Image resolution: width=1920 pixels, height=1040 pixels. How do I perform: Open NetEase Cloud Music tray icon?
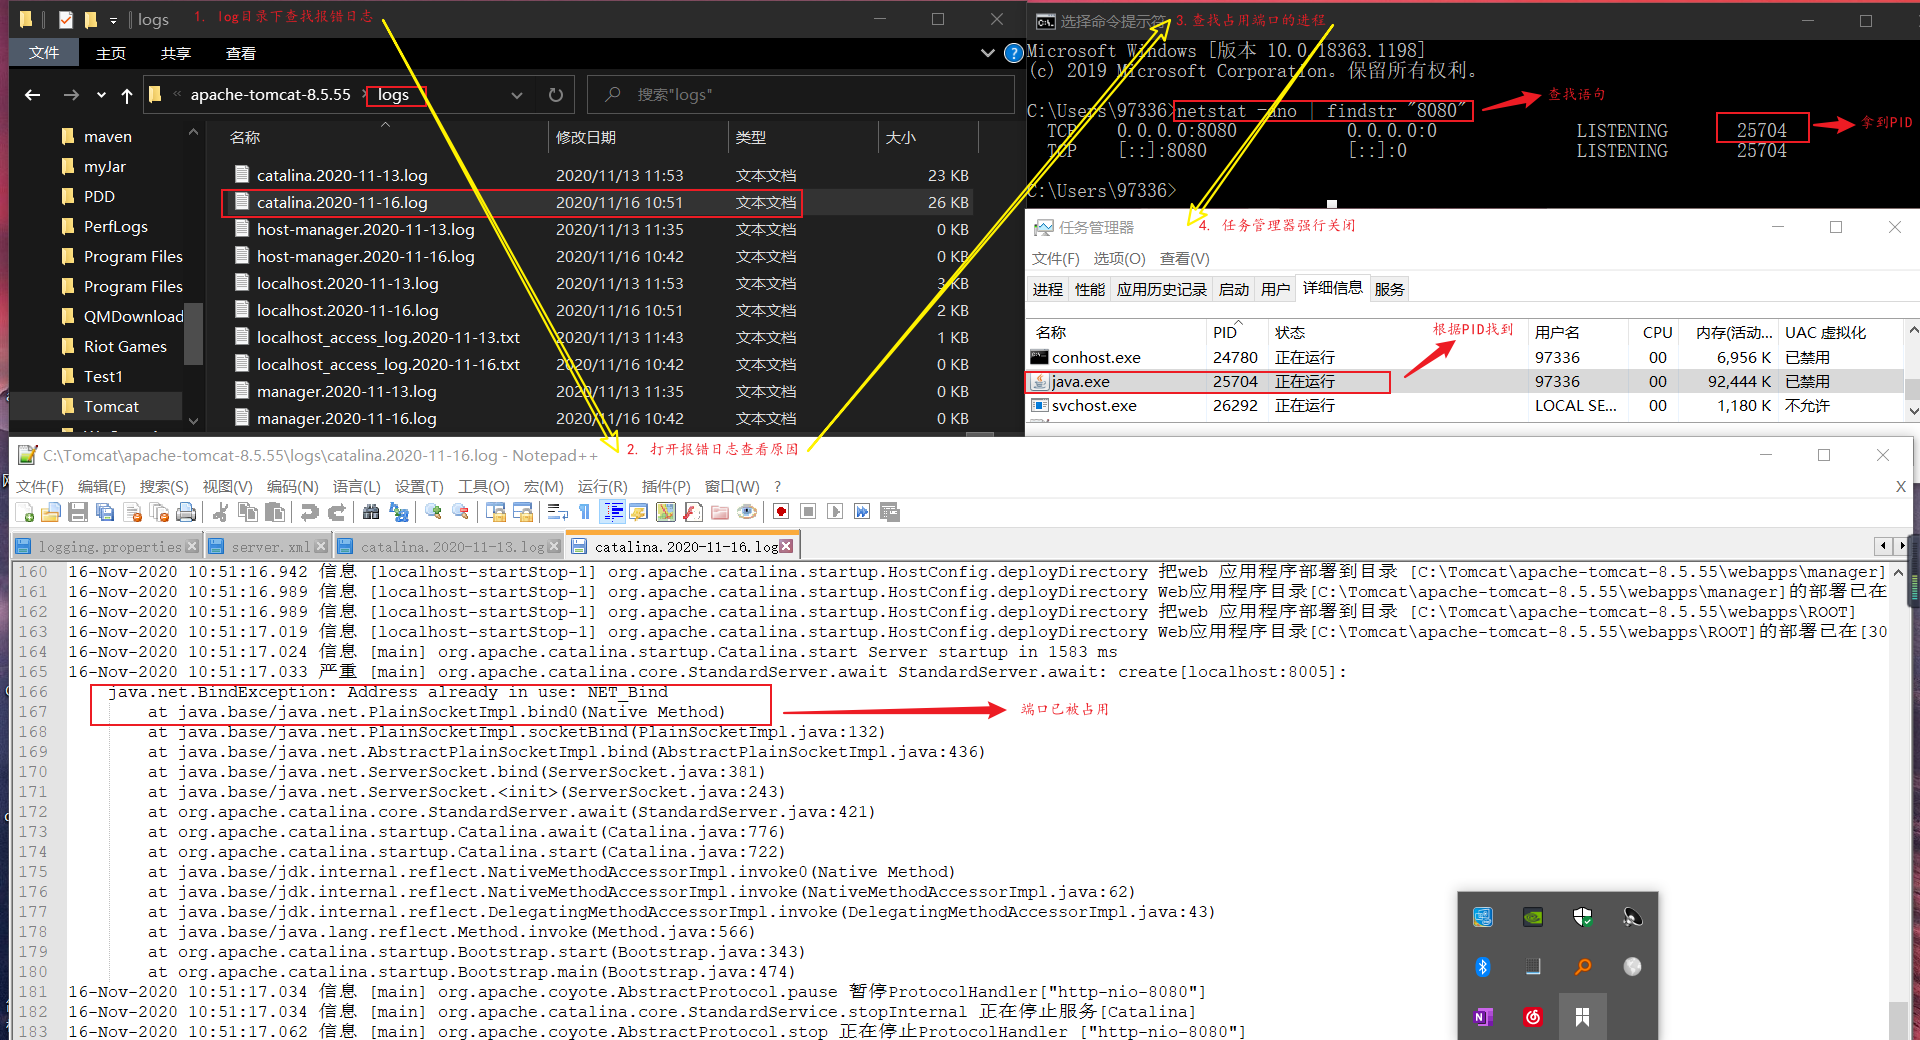coord(1532,1017)
